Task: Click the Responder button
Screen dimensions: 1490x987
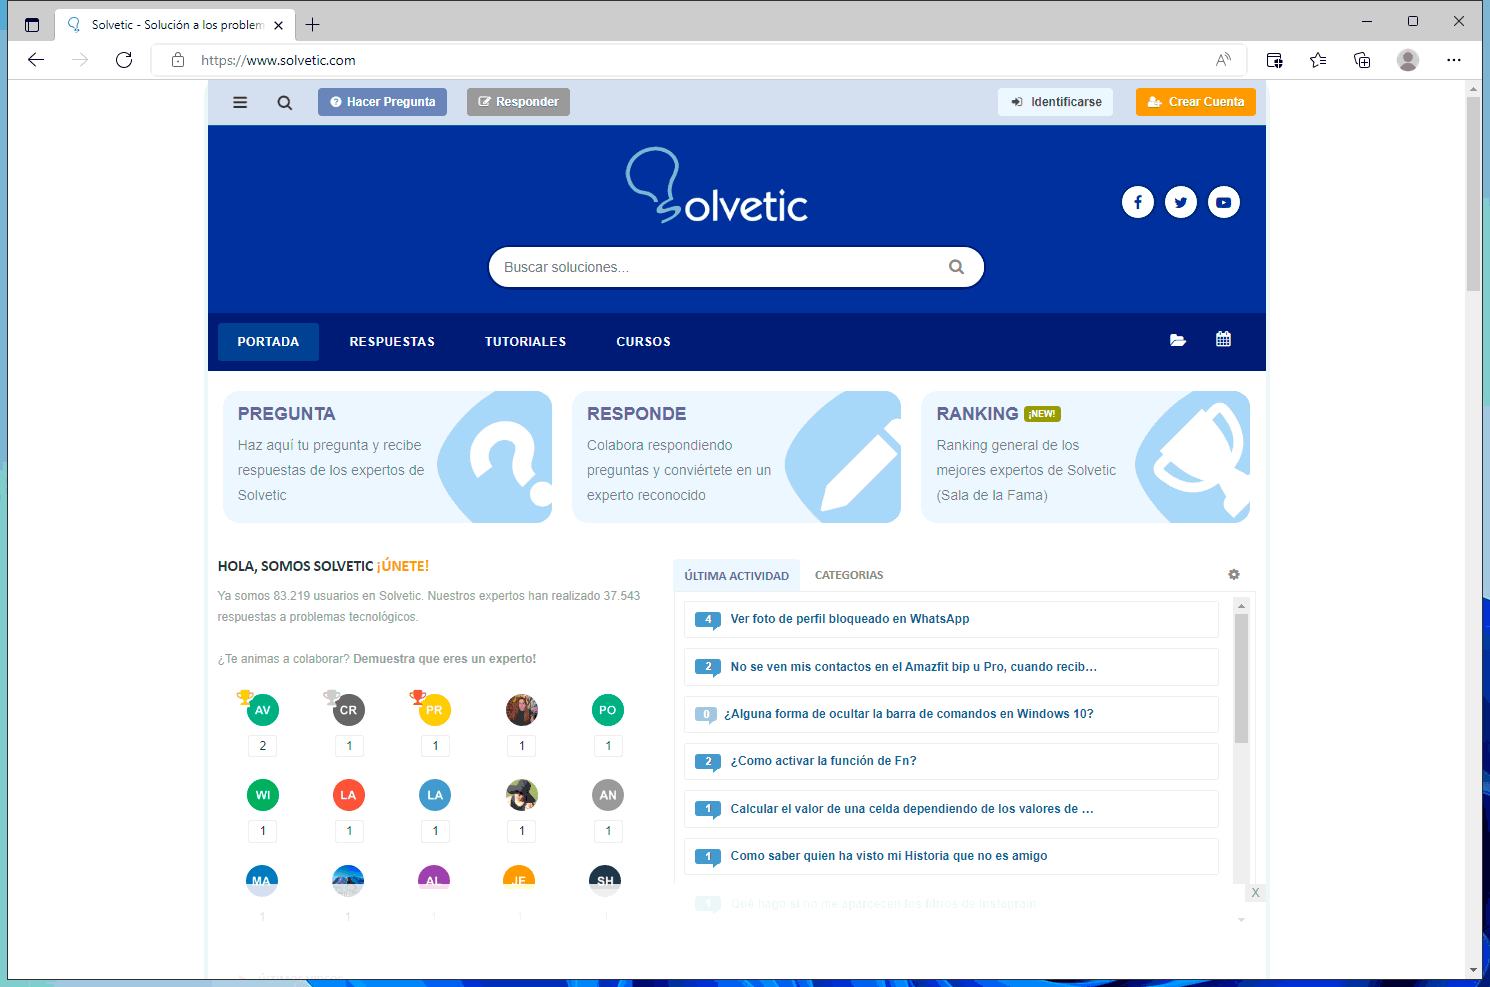Action: (x=518, y=102)
